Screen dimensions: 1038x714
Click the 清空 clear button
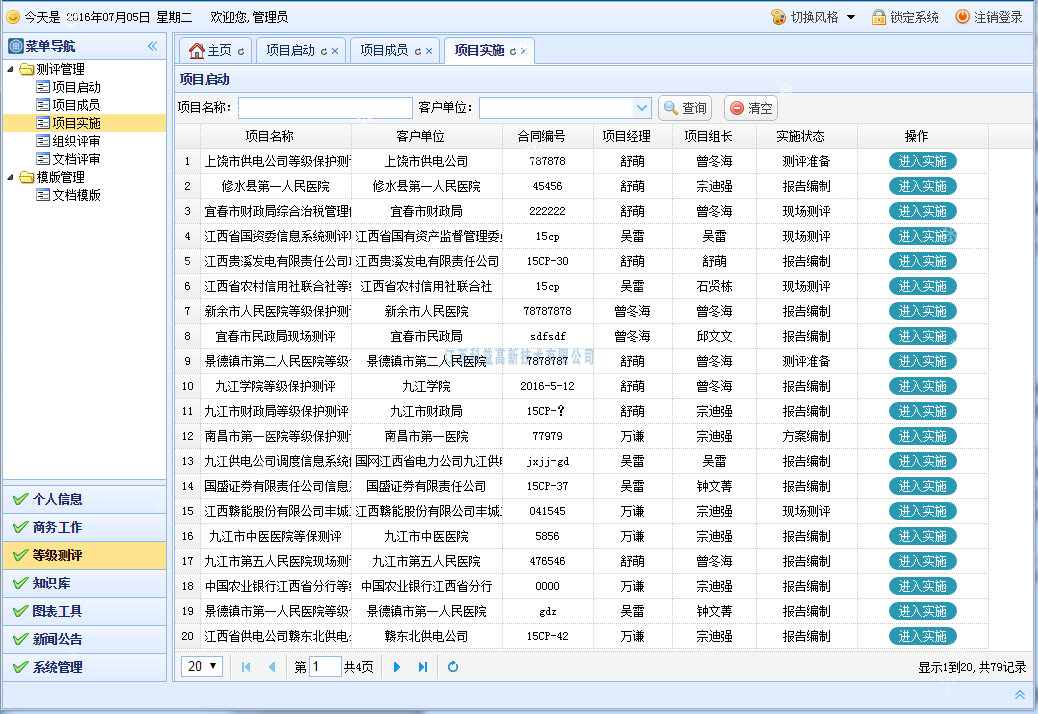tap(751, 108)
